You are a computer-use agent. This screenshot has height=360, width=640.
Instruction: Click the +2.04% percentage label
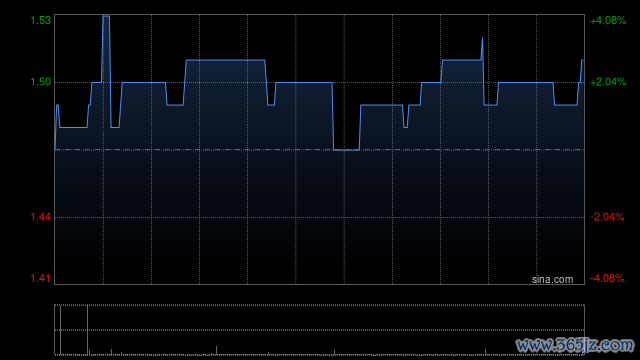[x=608, y=82]
